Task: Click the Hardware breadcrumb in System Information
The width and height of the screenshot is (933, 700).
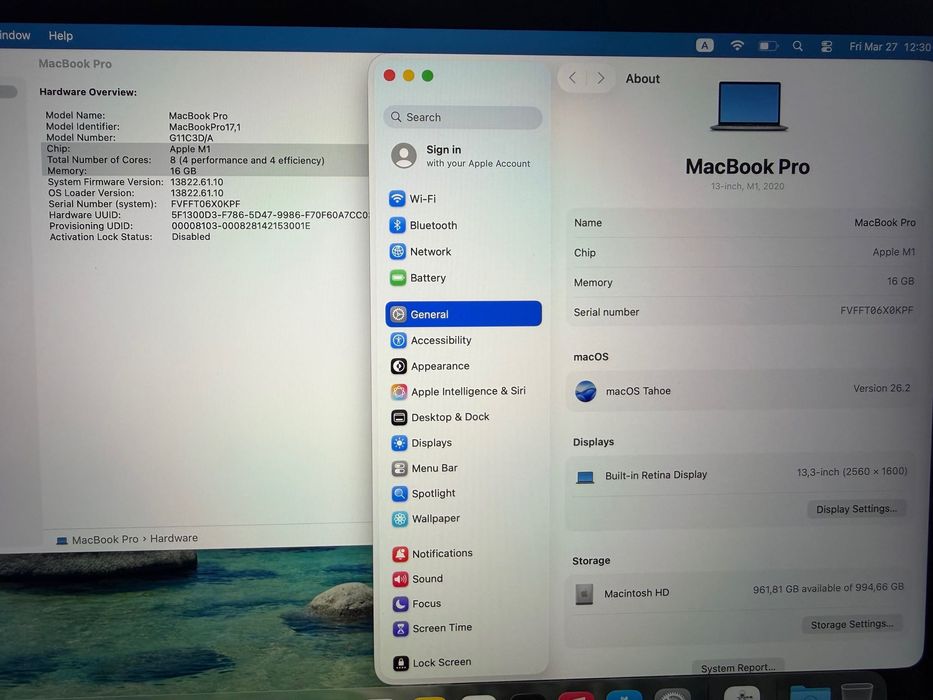Action: point(174,538)
